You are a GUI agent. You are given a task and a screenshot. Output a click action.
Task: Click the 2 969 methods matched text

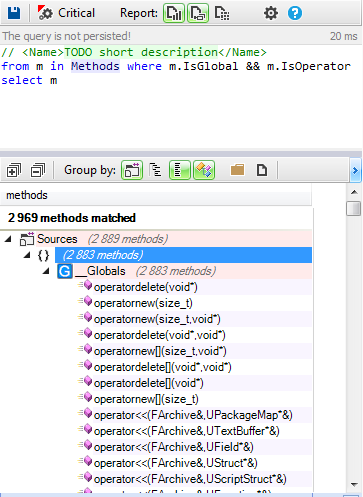click(72, 218)
